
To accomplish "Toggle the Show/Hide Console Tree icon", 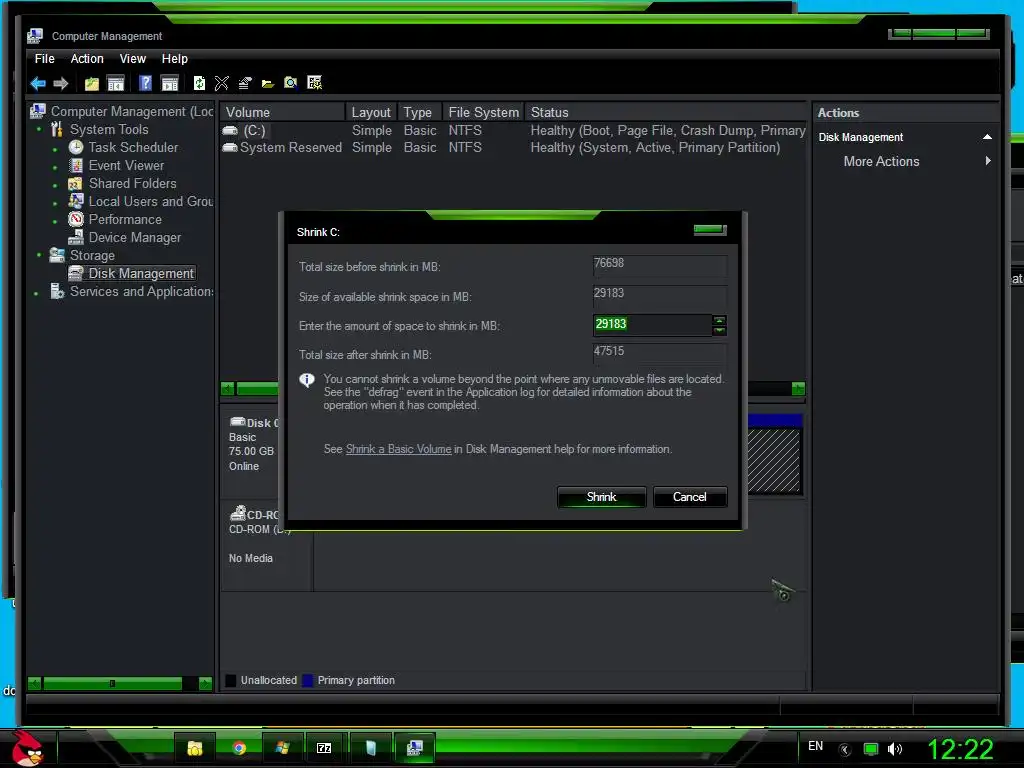I will (116, 83).
